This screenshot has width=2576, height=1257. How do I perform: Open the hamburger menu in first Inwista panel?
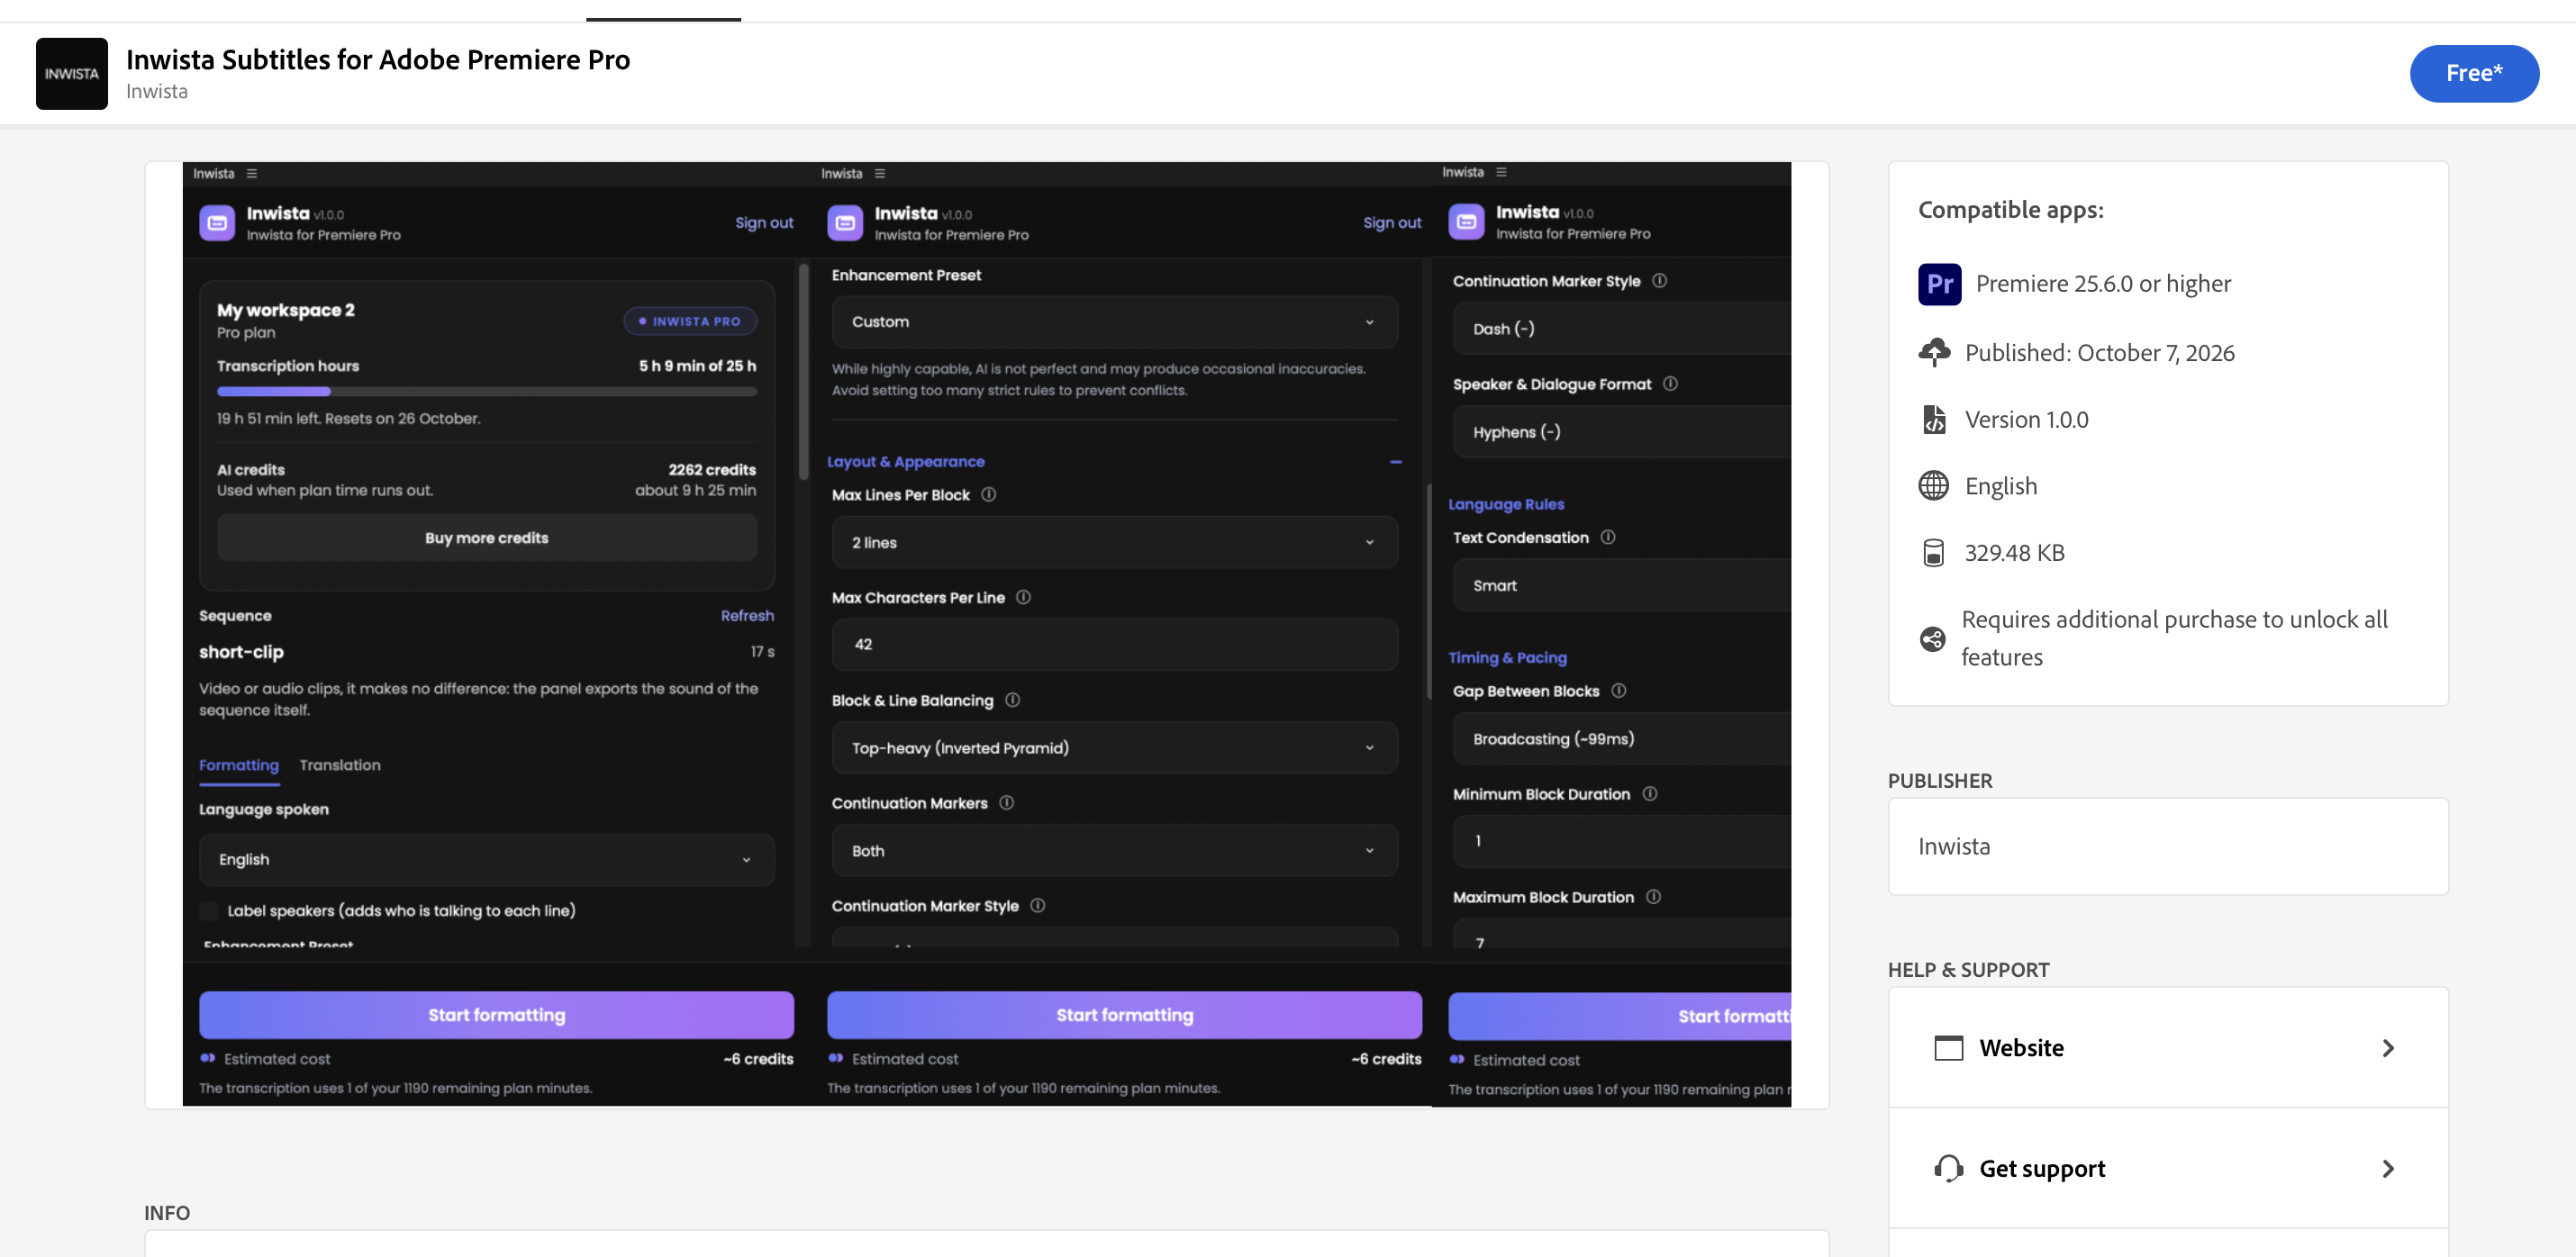tap(252, 173)
